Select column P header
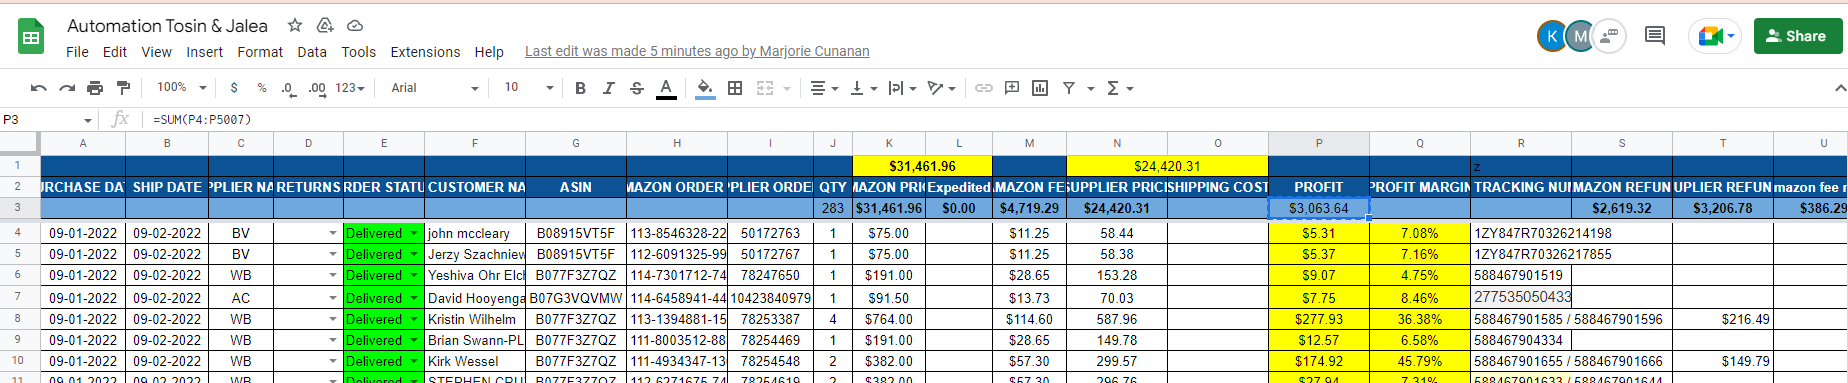The height and width of the screenshot is (383, 1848). 1319,143
